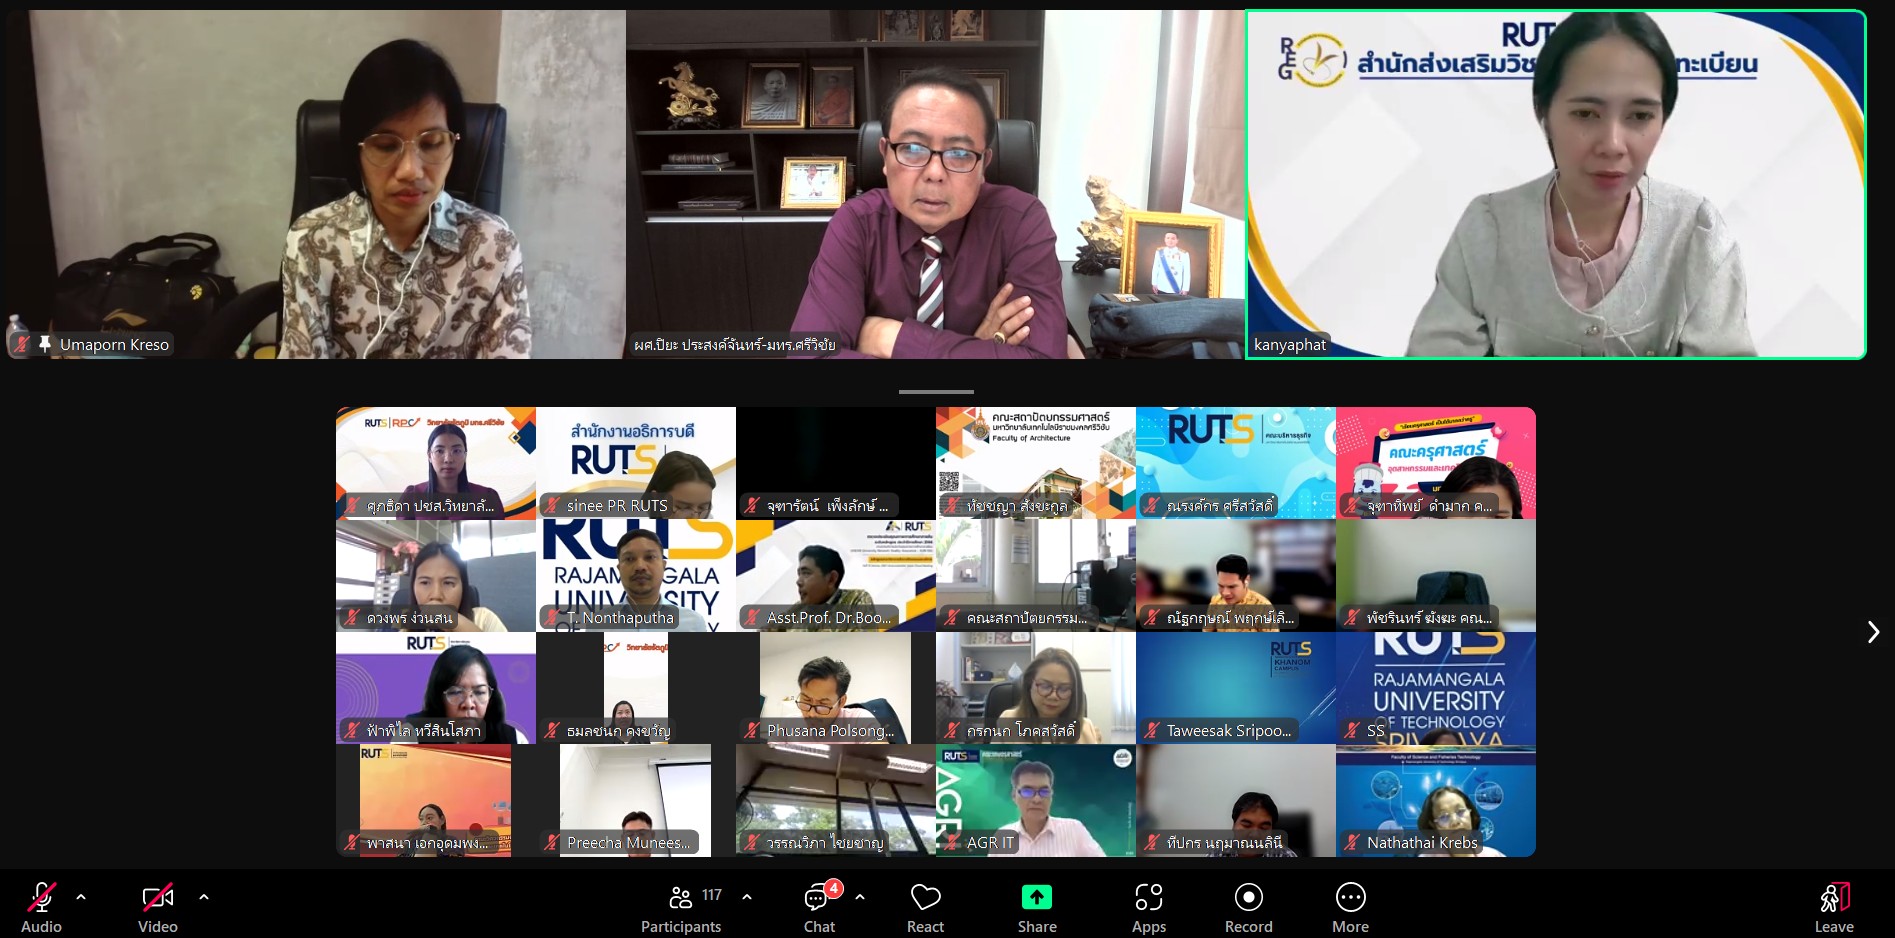Open the More options menu

coord(1350,907)
